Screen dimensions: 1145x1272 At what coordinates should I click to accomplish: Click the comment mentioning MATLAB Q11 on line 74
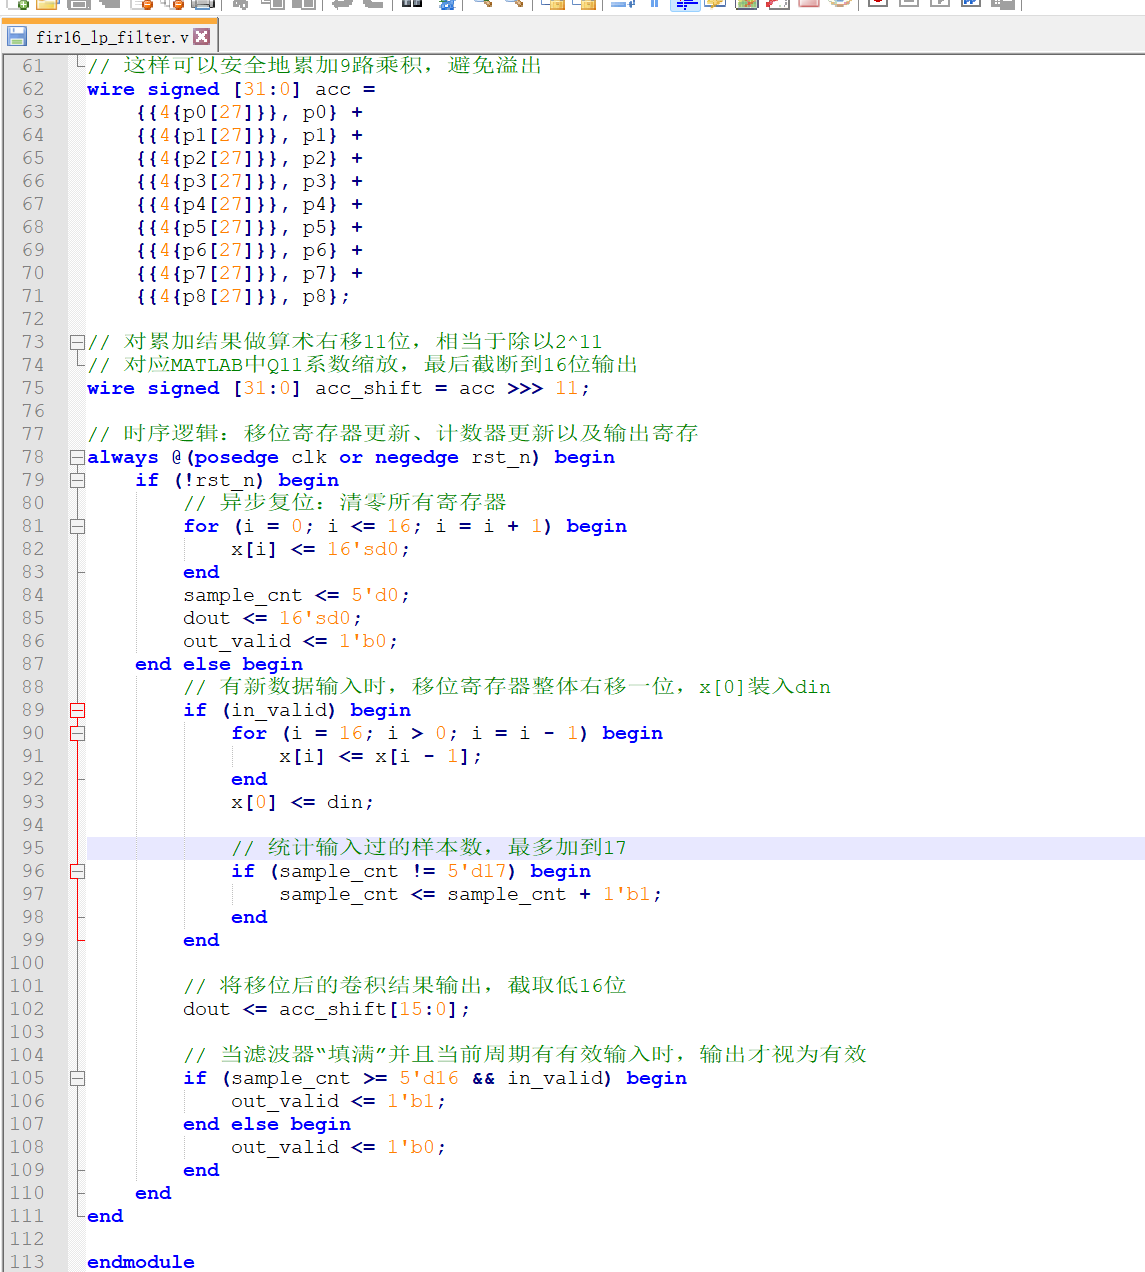point(362,365)
